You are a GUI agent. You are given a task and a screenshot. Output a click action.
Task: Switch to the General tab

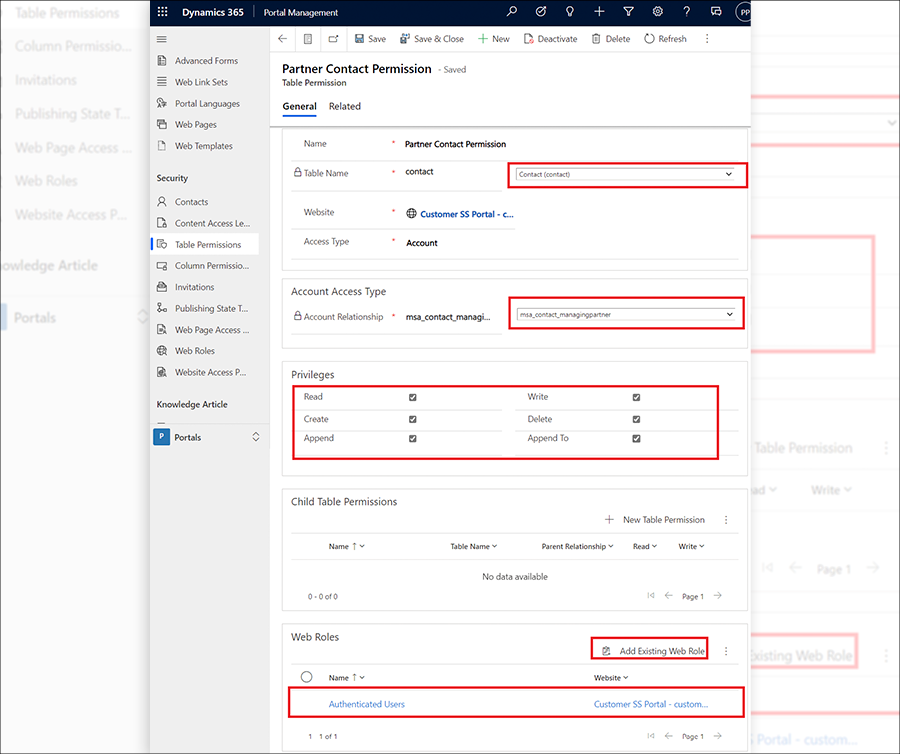299,106
